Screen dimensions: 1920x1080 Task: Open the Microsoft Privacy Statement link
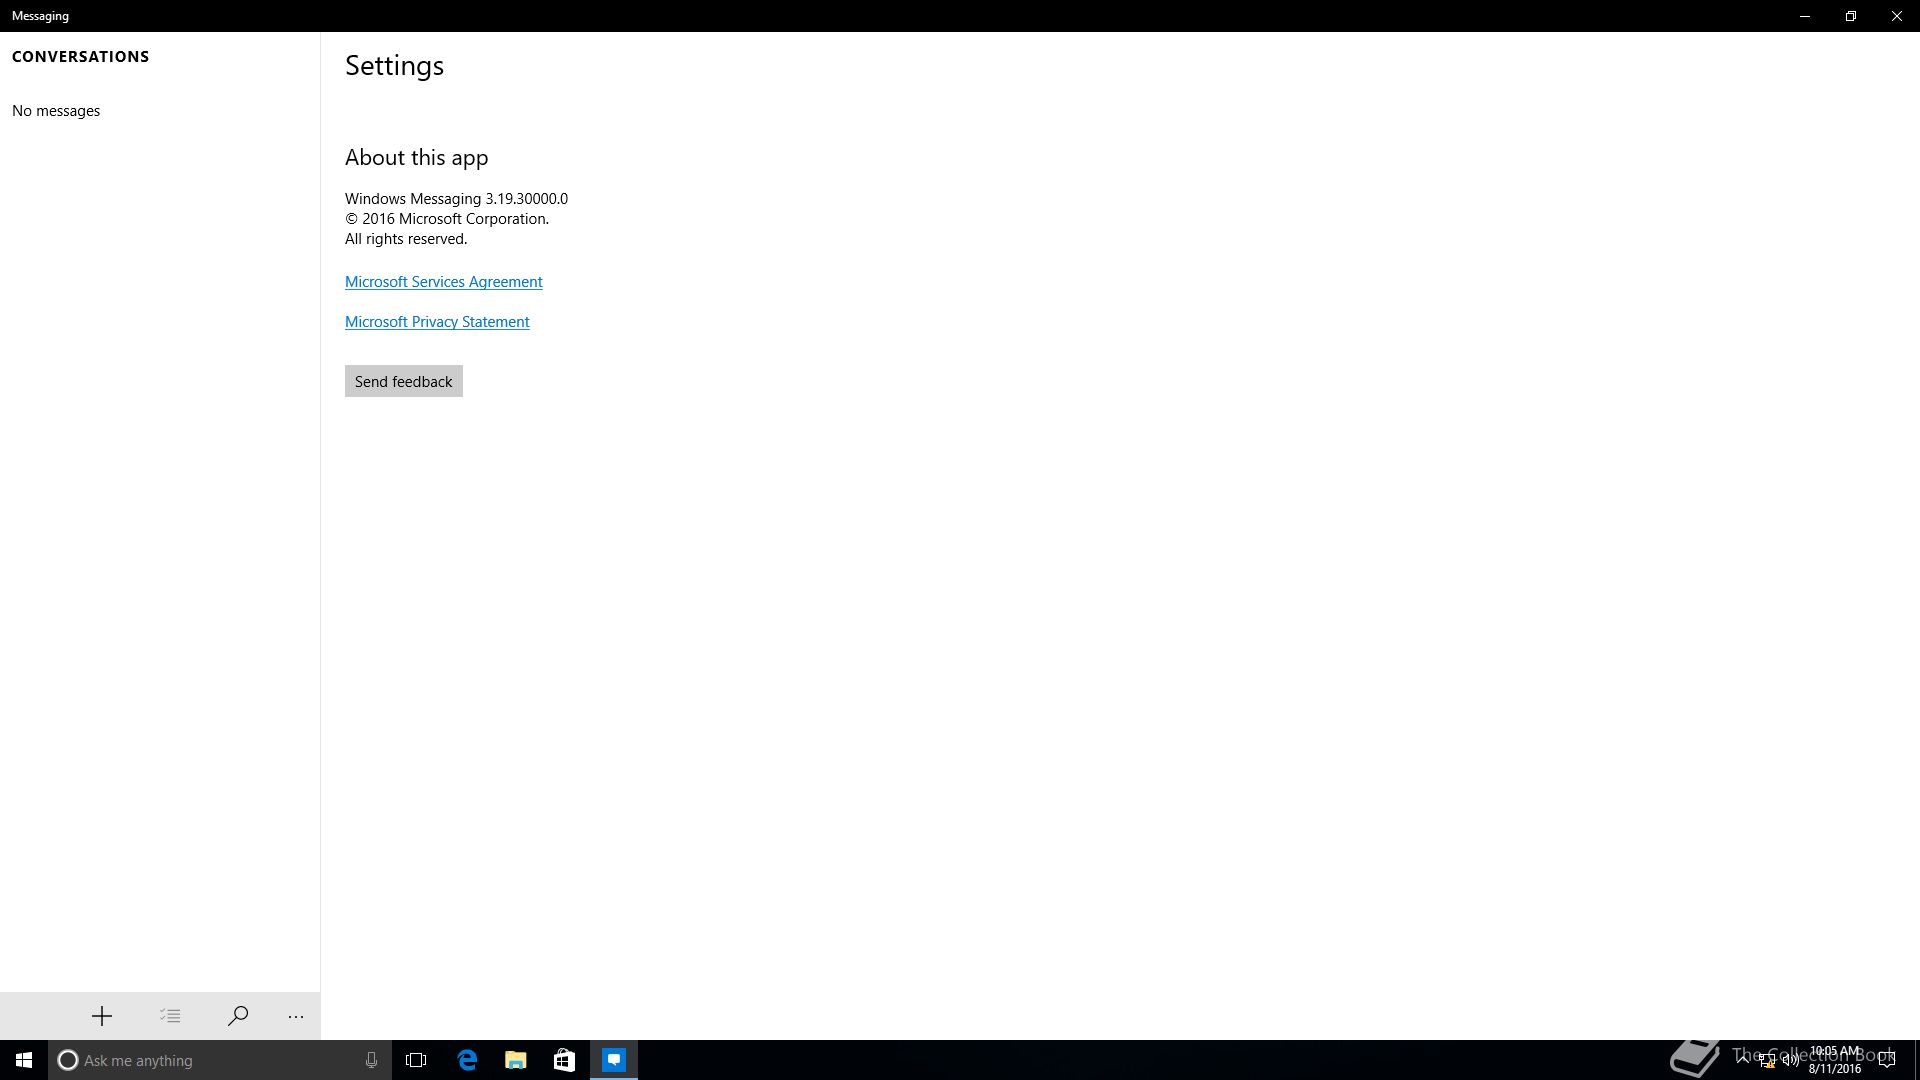pyautogui.click(x=437, y=322)
